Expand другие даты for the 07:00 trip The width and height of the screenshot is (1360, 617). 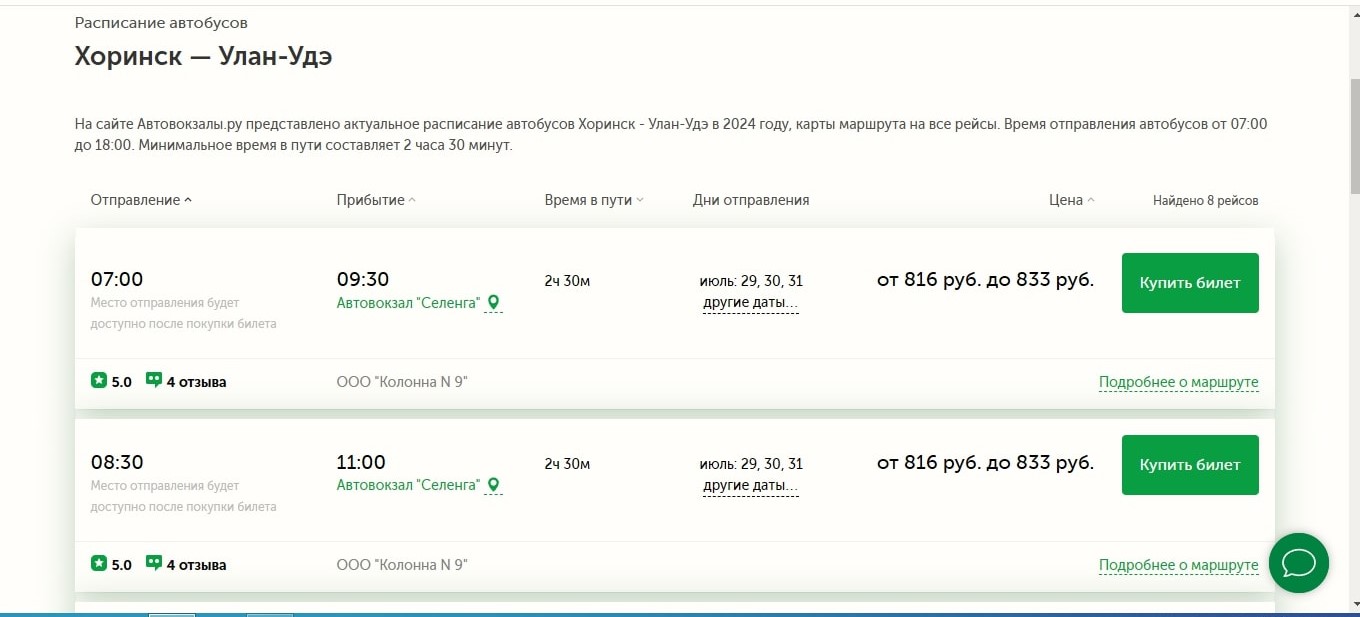coord(750,303)
